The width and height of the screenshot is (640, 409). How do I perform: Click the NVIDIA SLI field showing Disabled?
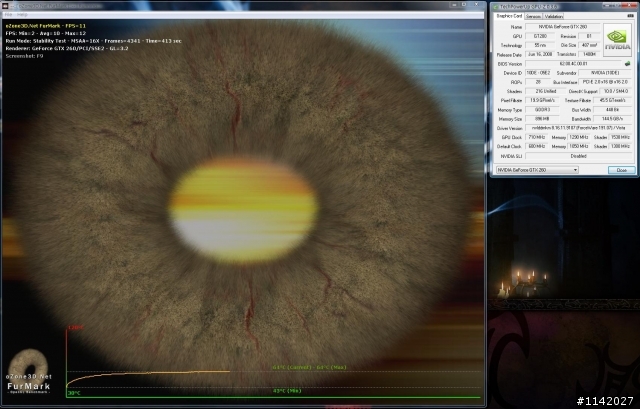pos(578,156)
